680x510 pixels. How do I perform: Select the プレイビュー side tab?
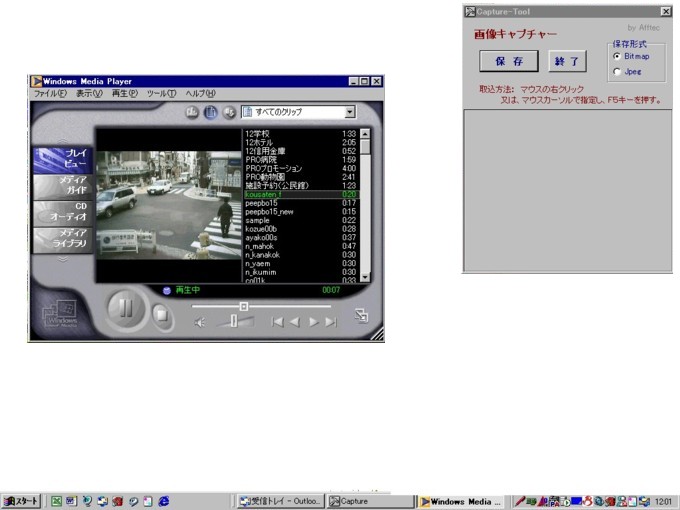tap(63, 159)
